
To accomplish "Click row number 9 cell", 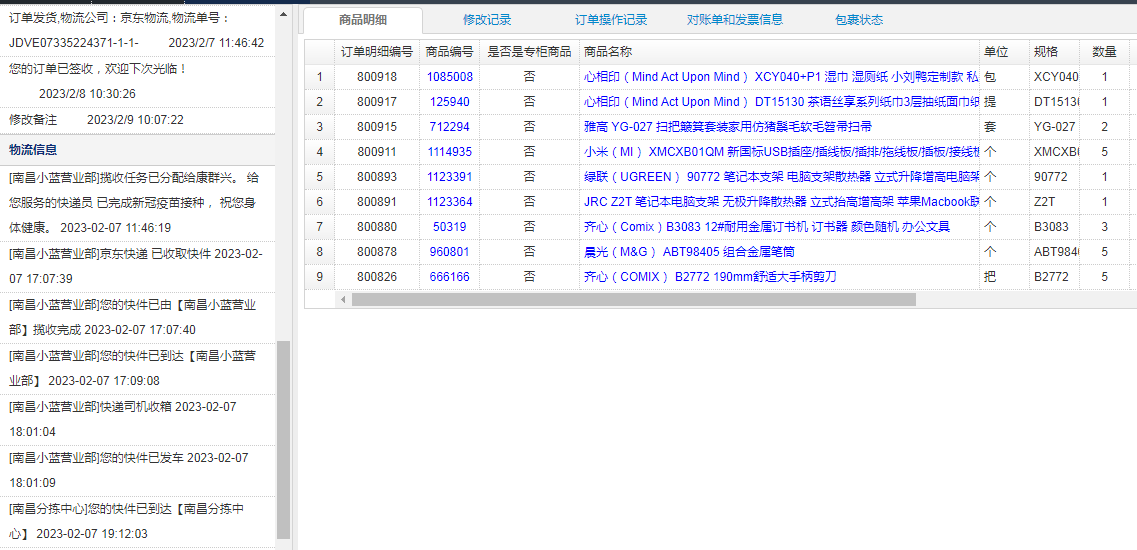I will 320,277.
